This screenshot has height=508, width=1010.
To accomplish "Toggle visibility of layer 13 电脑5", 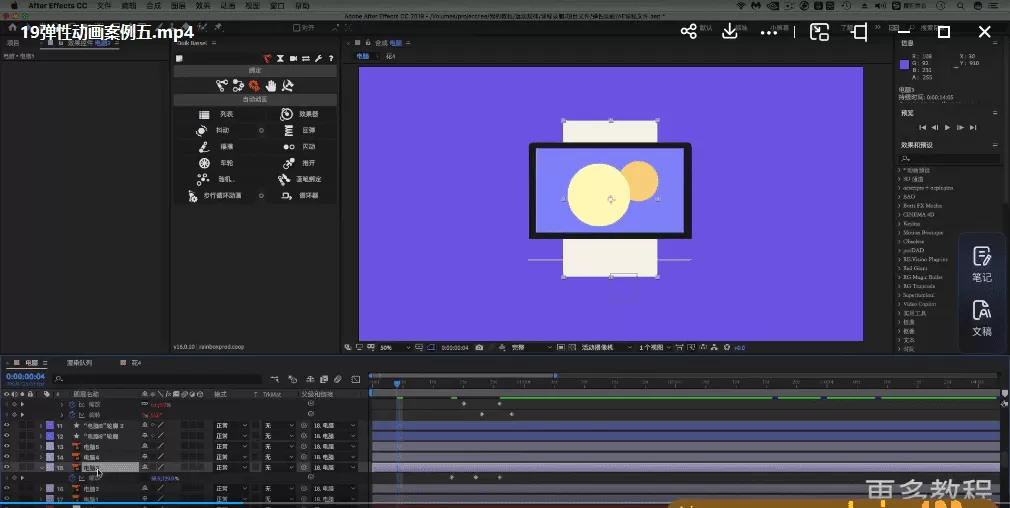I will pyautogui.click(x=7, y=446).
